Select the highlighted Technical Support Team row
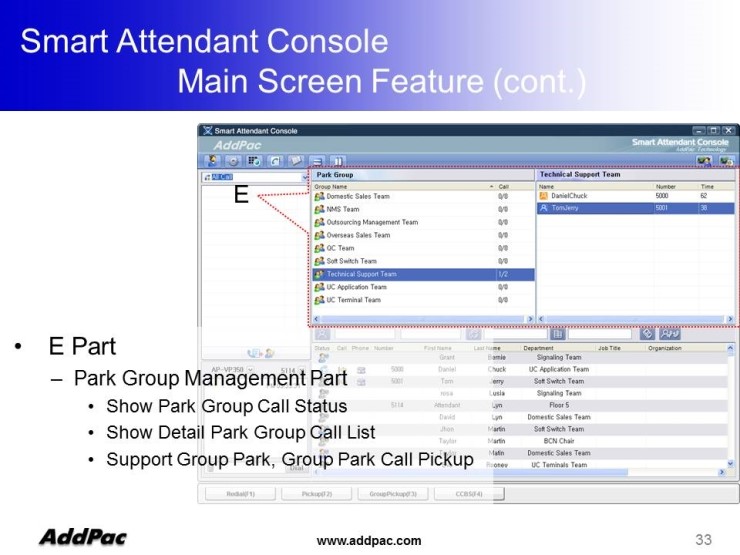 tap(423, 274)
